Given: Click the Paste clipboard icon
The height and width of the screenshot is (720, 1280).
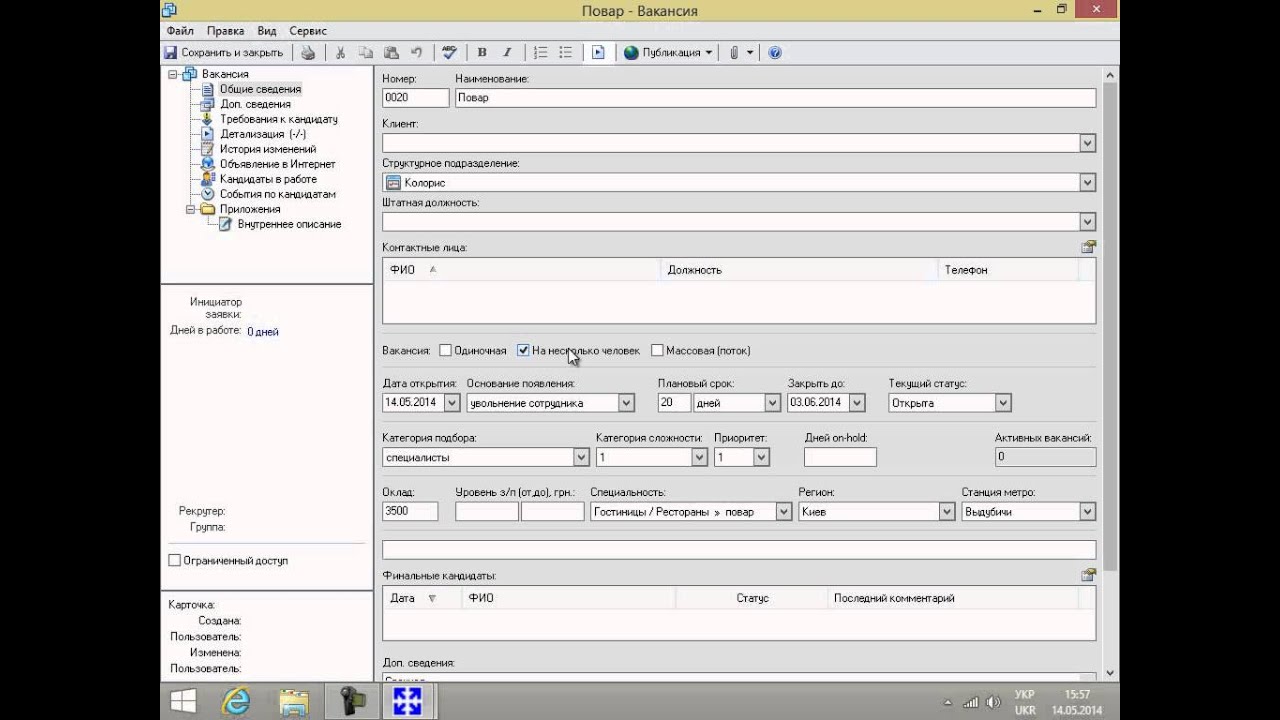Looking at the screenshot, I should (391, 53).
